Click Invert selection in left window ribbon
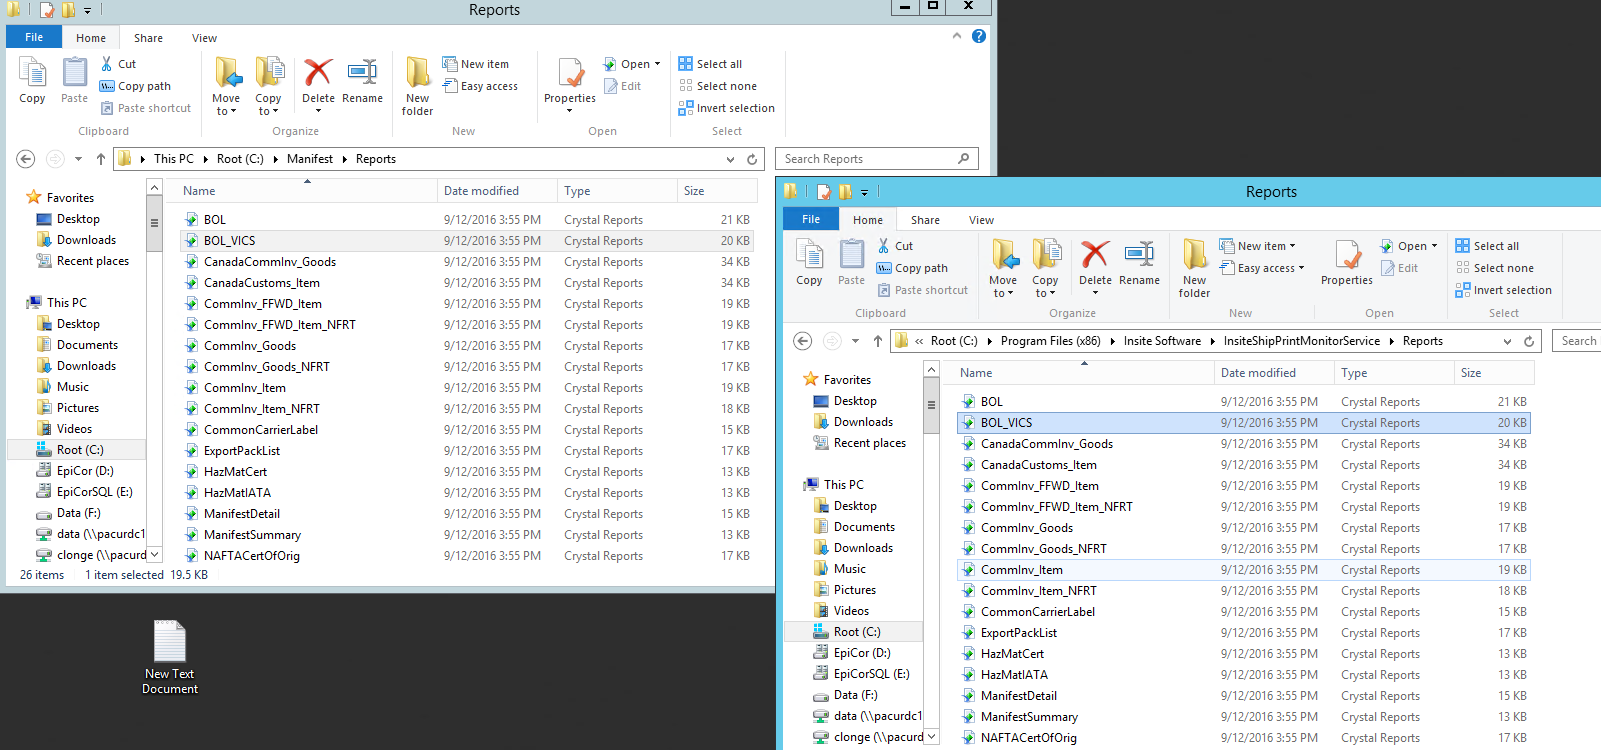Viewport: 1601px width, 750px height. point(726,108)
